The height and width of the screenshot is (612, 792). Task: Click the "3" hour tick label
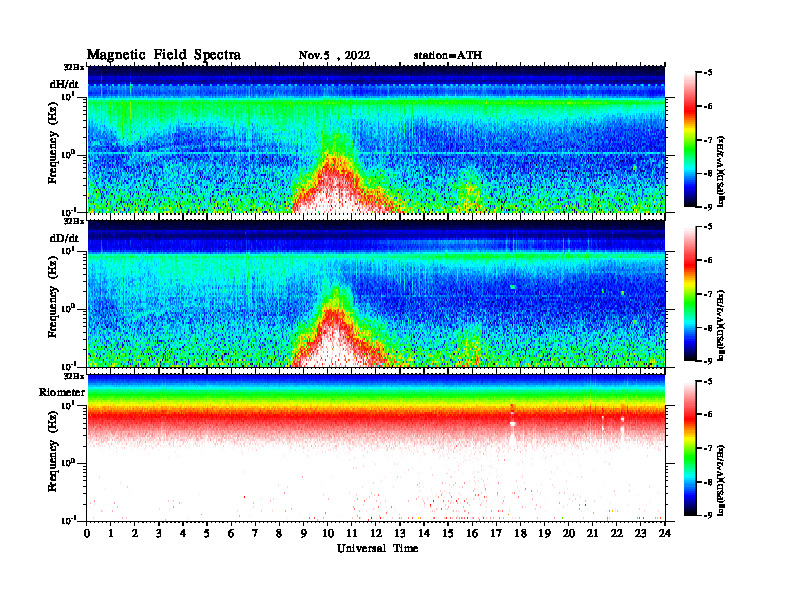tap(159, 533)
